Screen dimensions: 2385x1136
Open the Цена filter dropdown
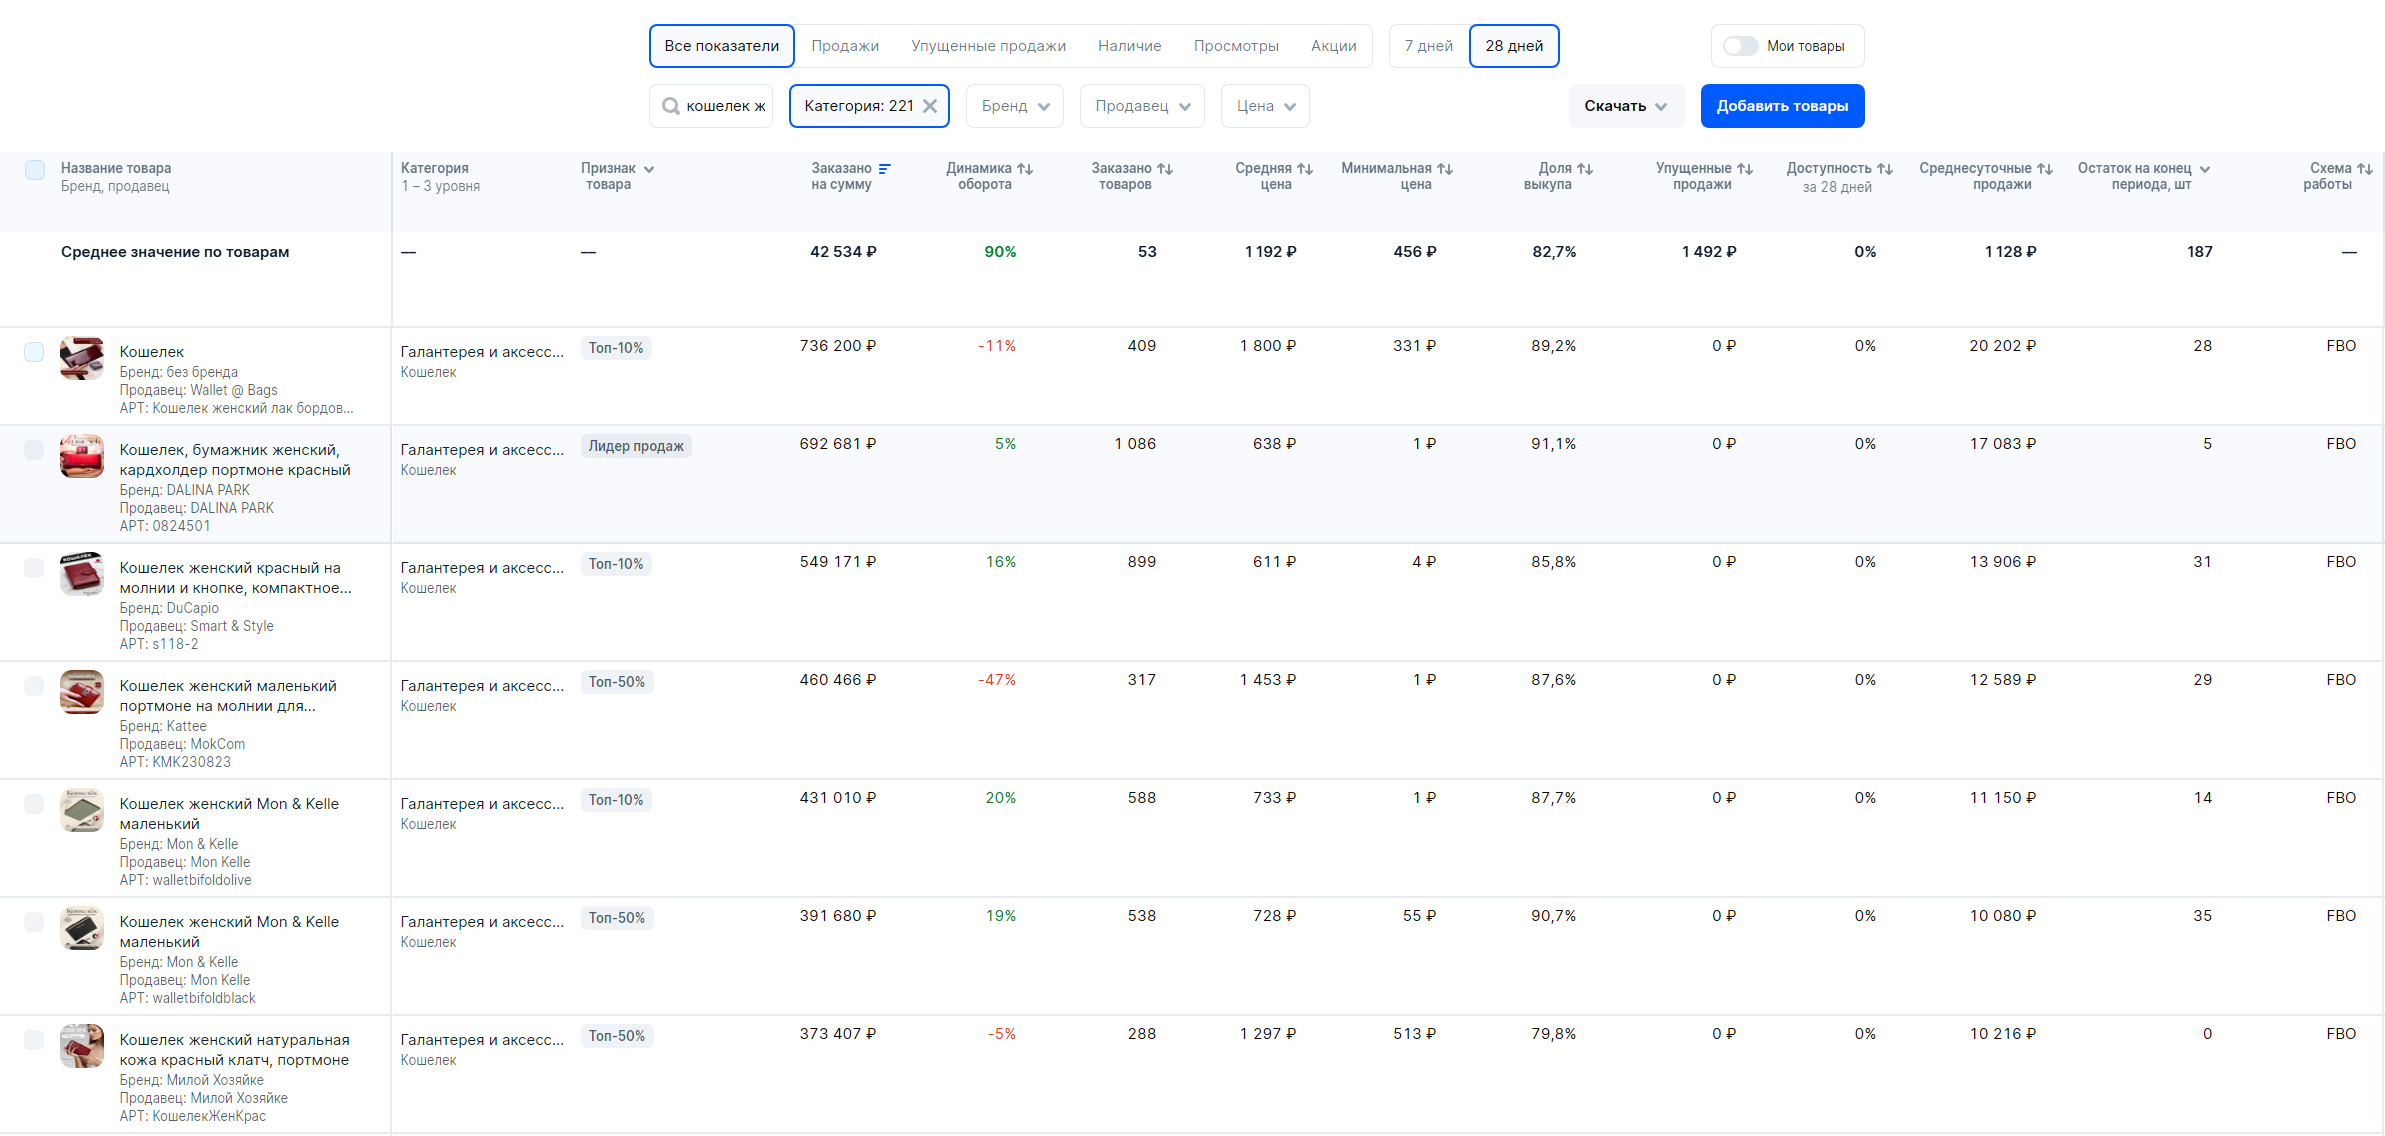pyautogui.click(x=1265, y=106)
